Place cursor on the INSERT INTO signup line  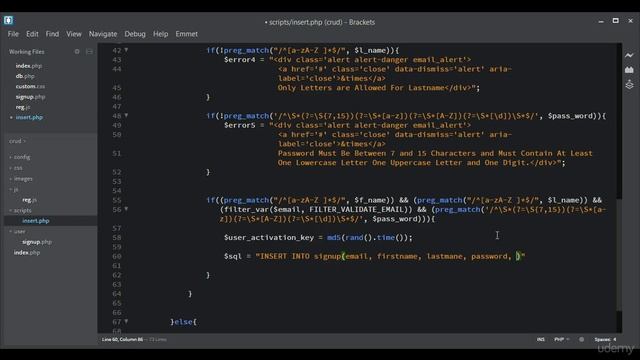tap(374, 256)
